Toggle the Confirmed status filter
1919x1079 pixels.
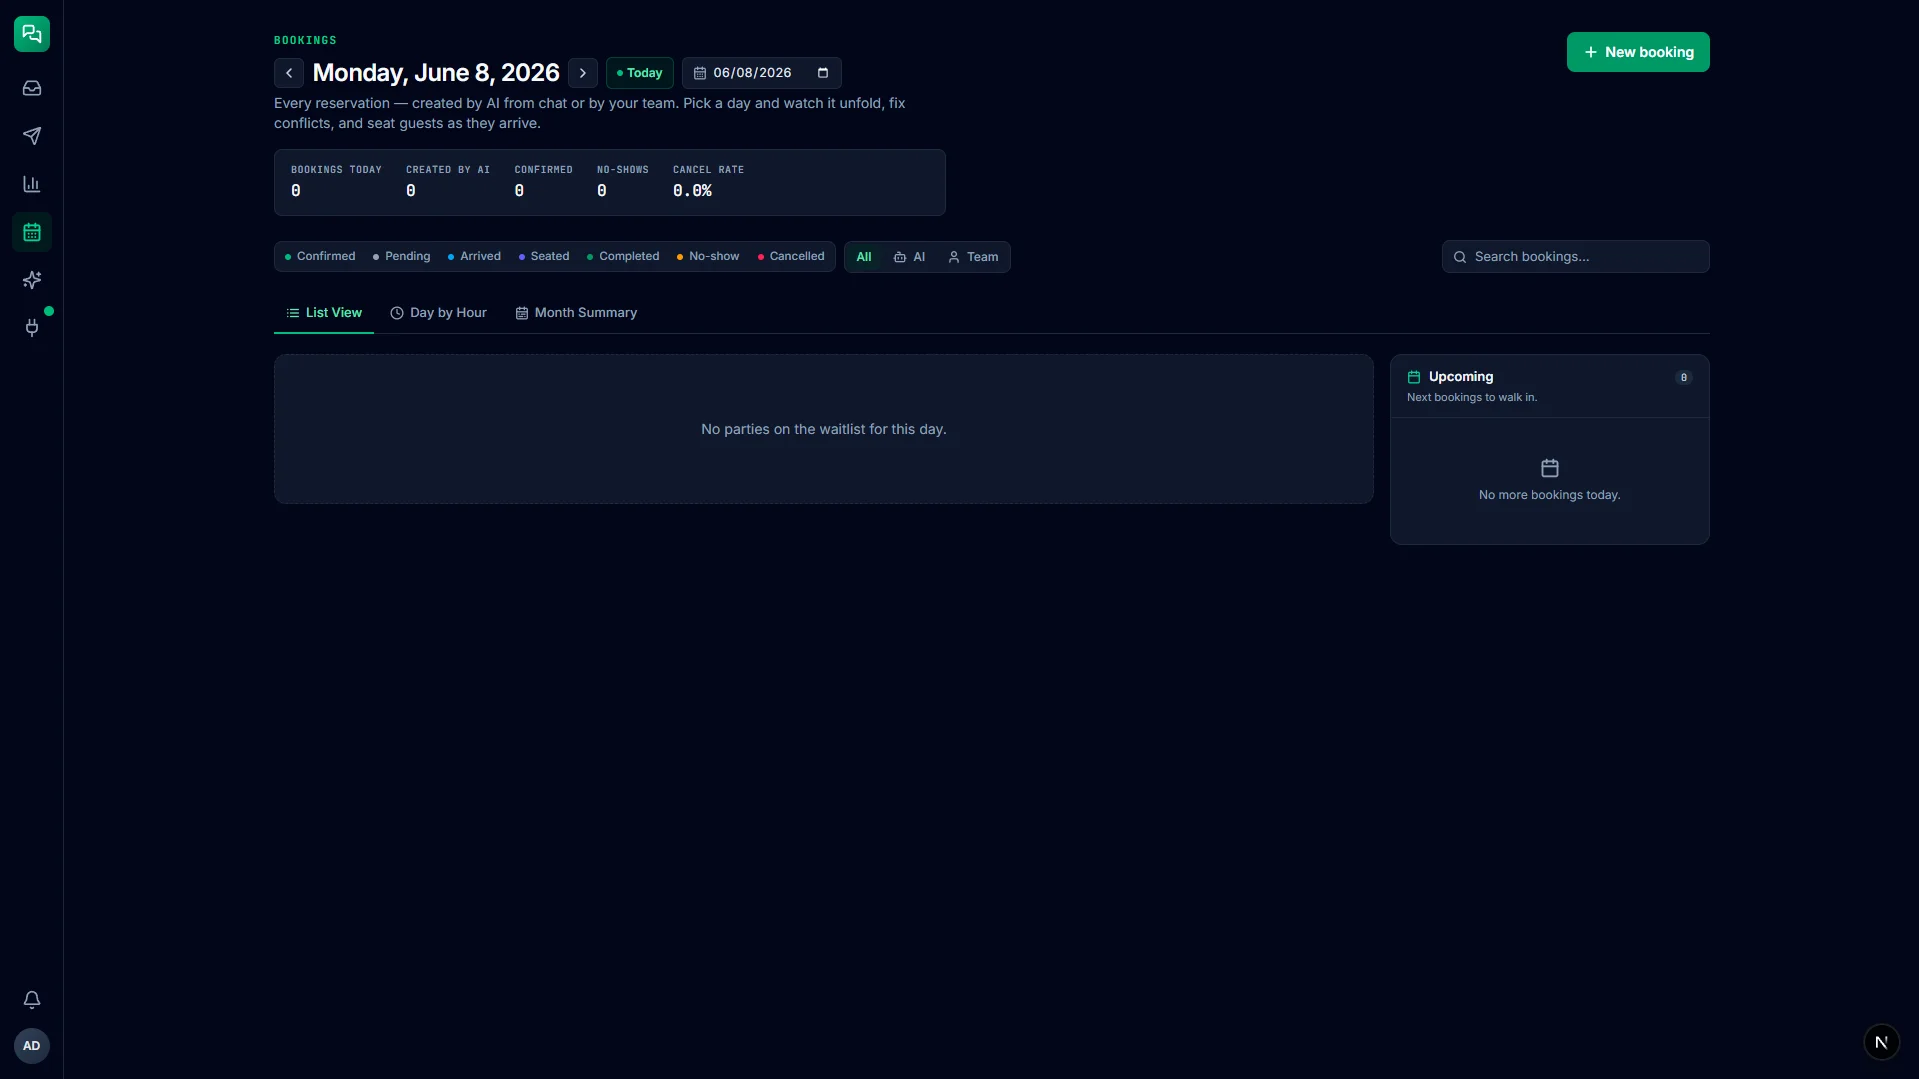(320, 257)
